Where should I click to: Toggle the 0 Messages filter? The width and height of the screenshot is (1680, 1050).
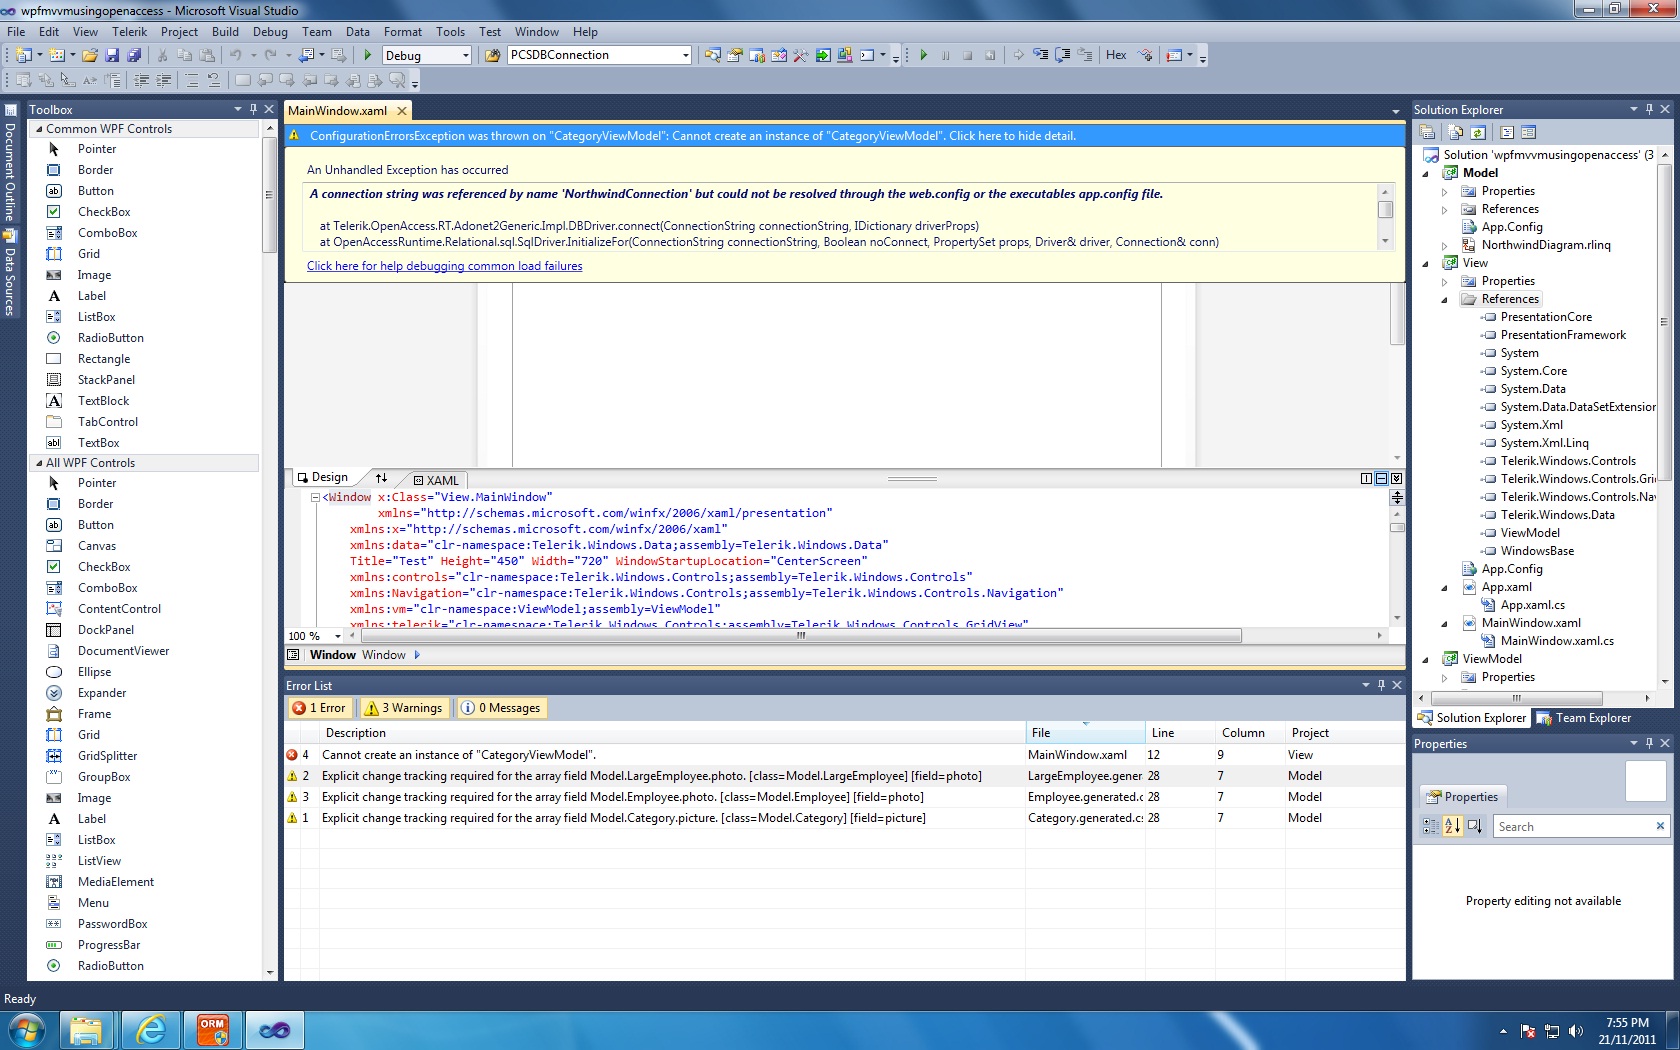(x=501, y=708)
